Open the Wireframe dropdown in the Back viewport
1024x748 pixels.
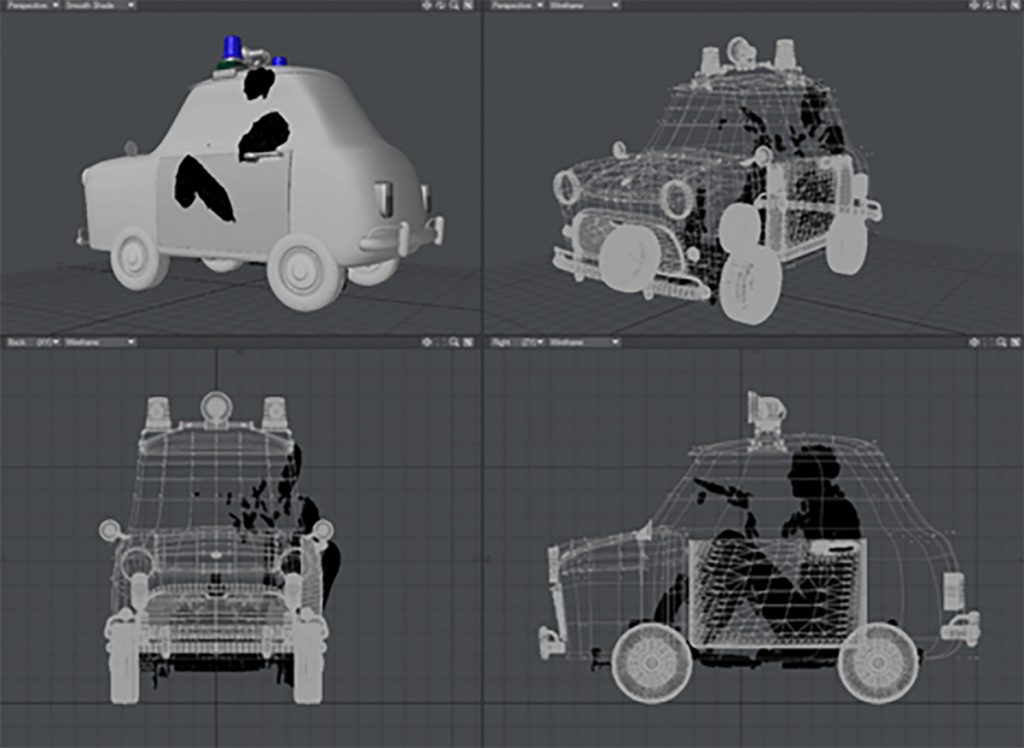click(x=100, y=342)
